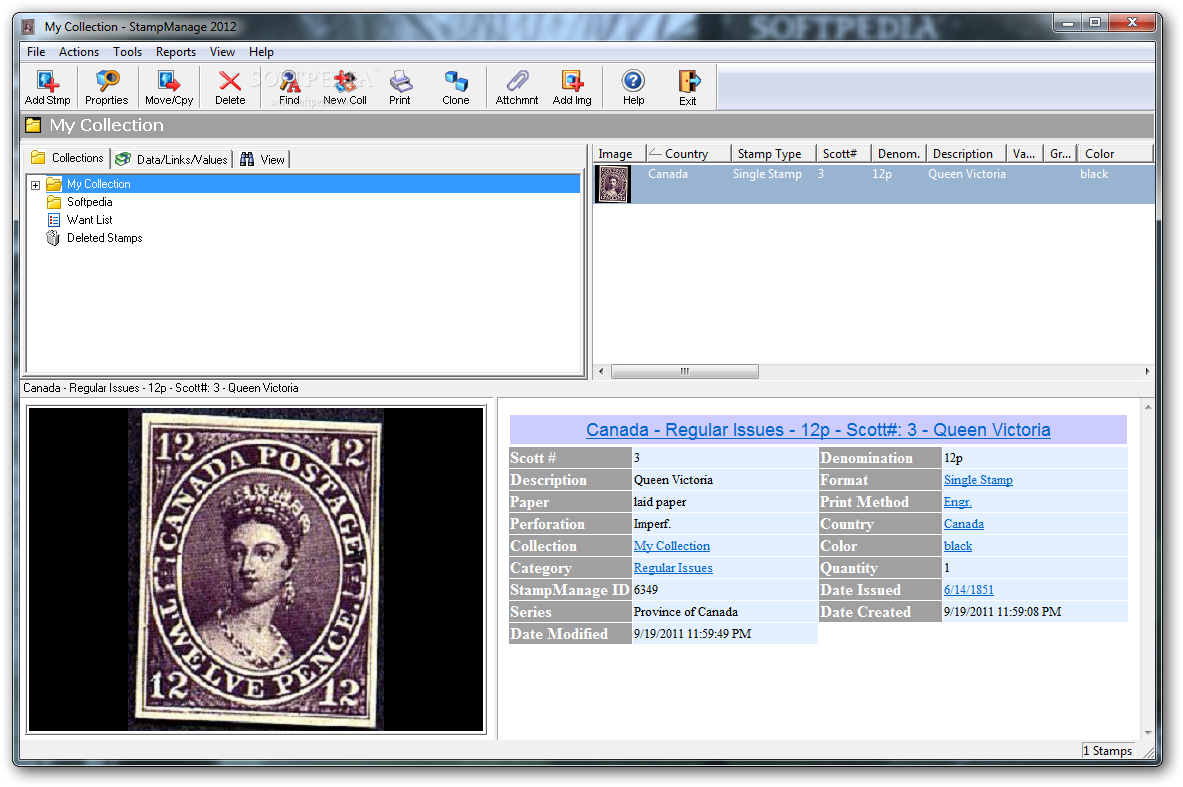This screenshot has width=1183, height=787.
Task: Click the Deleted Stamps recycle bin icon
Action: (53, 238)
